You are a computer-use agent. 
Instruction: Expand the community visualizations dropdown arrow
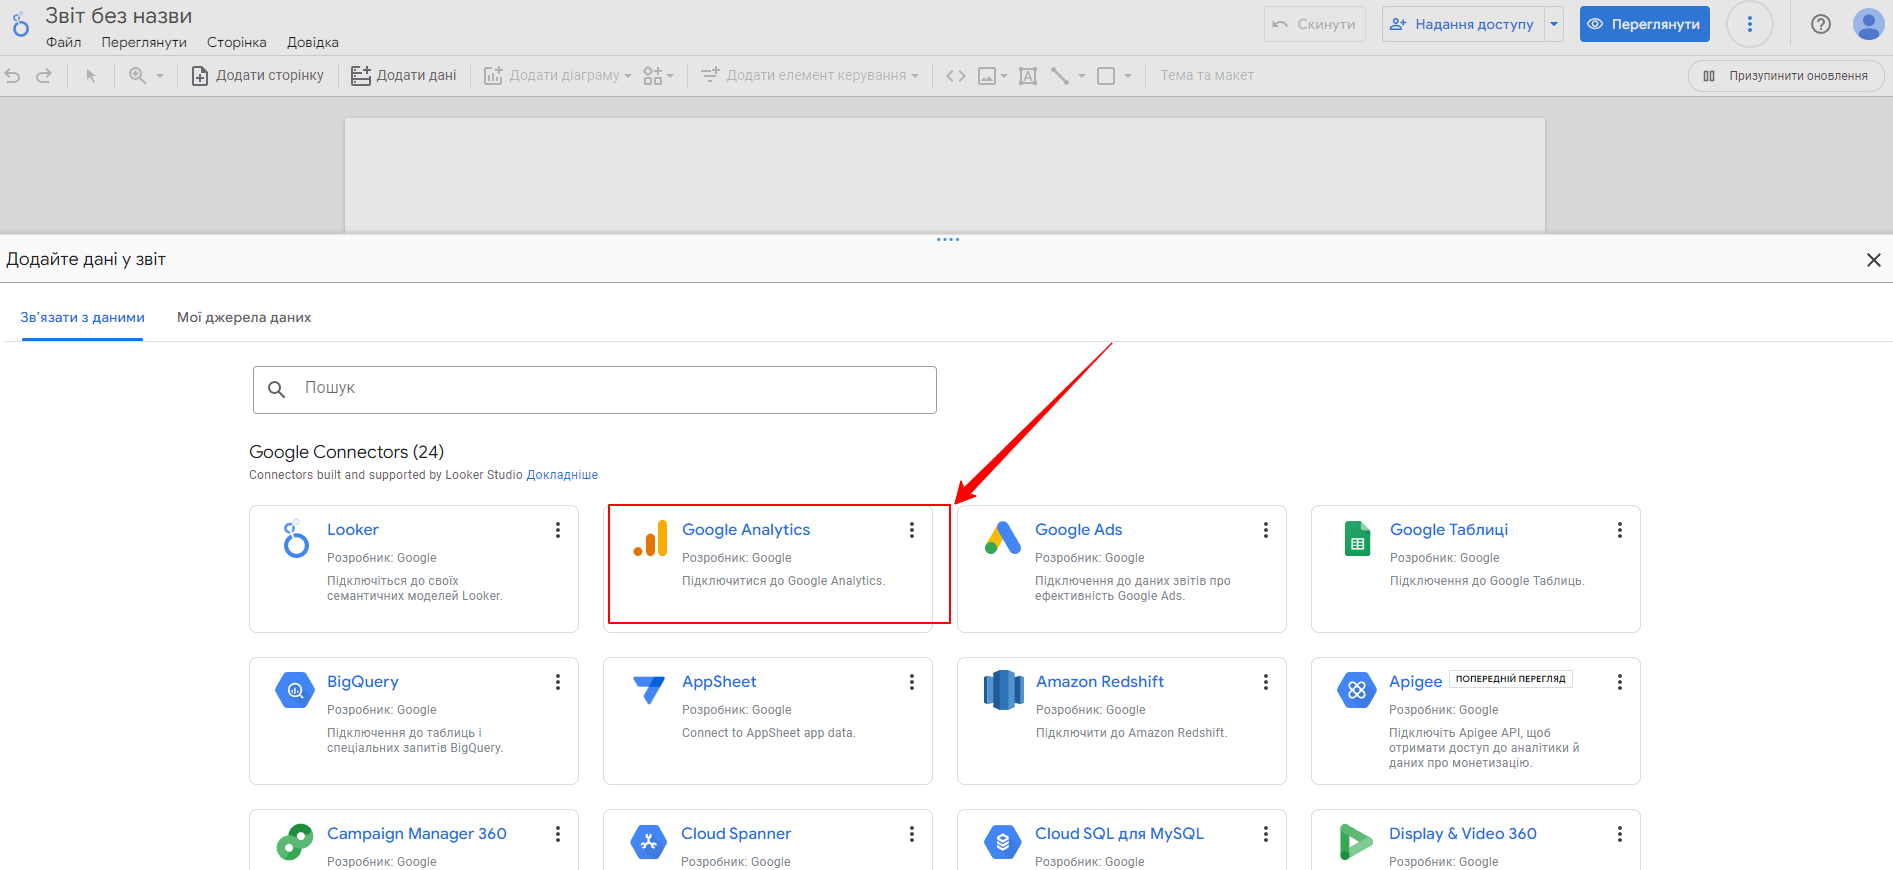[670, 76]
